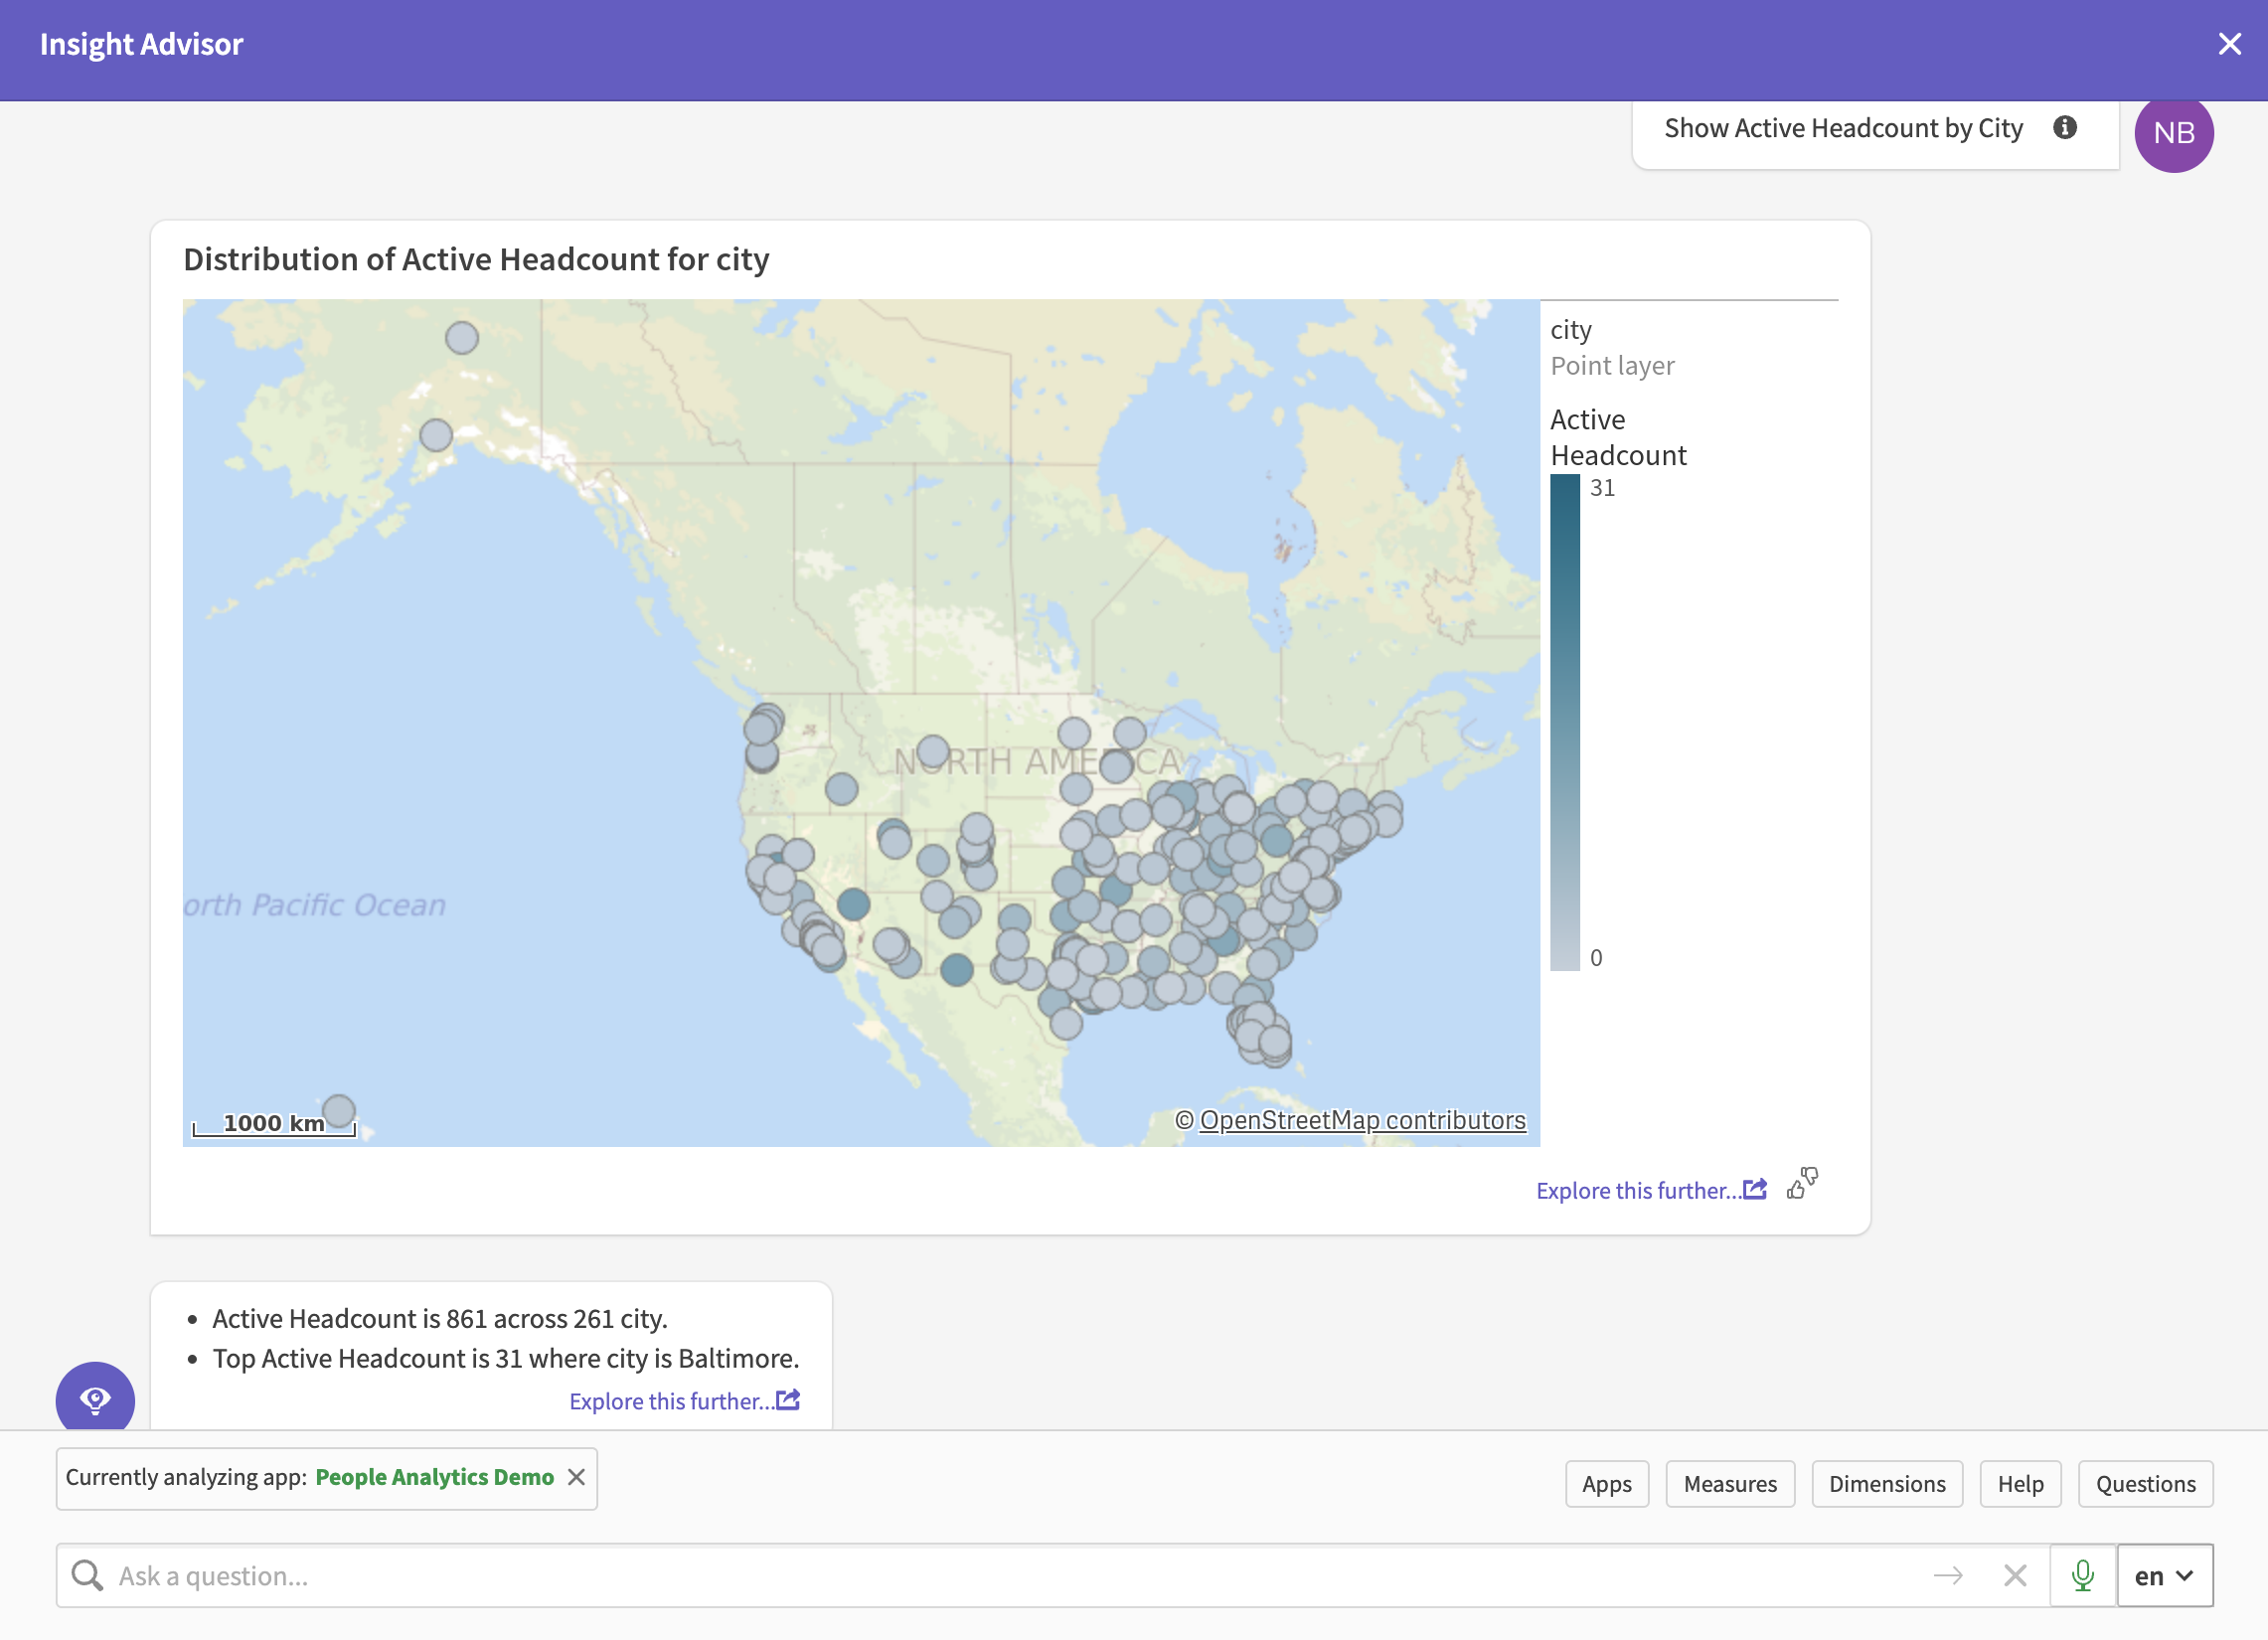Switch to the Measures view
This screenshot has height=1640, width=2268.
1730,1483
